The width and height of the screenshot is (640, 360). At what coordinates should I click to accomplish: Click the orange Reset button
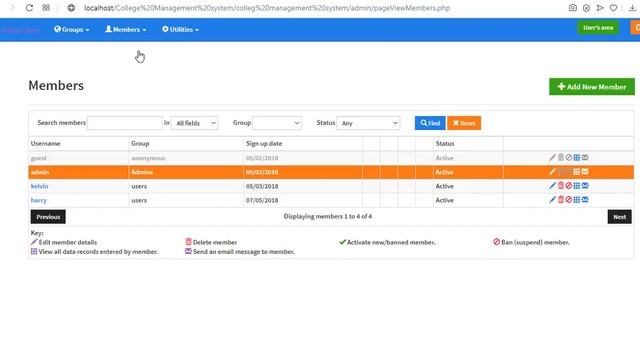(464, 123)
